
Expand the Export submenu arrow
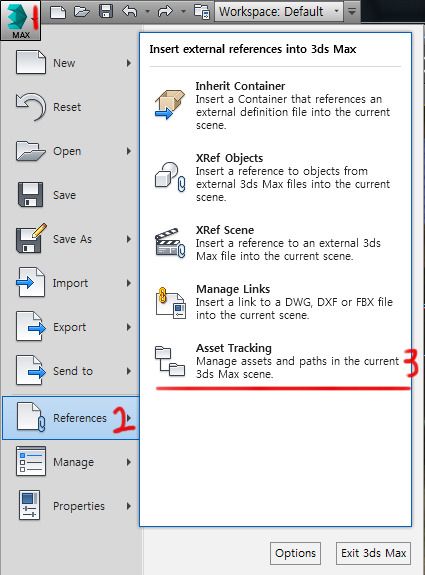129,327
